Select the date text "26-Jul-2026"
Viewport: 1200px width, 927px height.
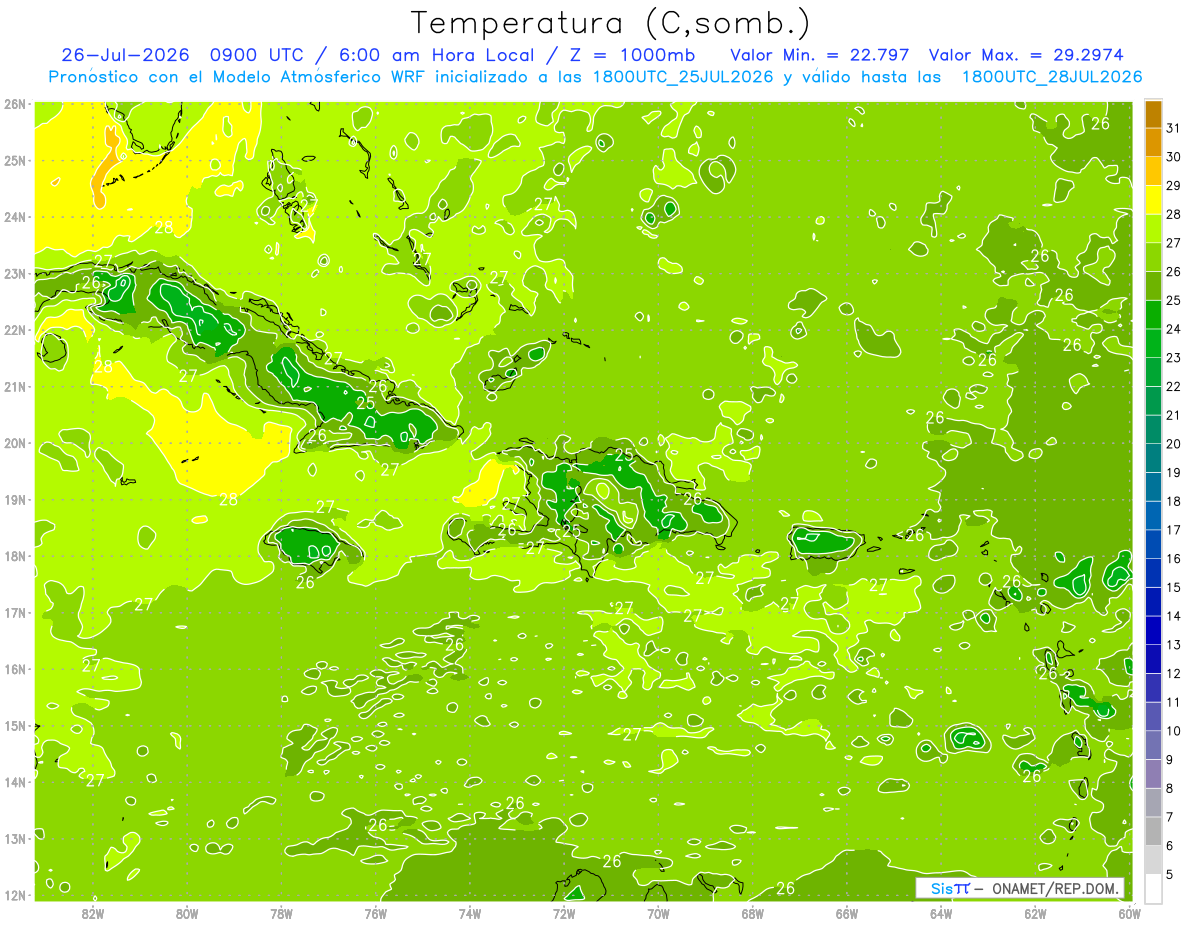point(125,55)
